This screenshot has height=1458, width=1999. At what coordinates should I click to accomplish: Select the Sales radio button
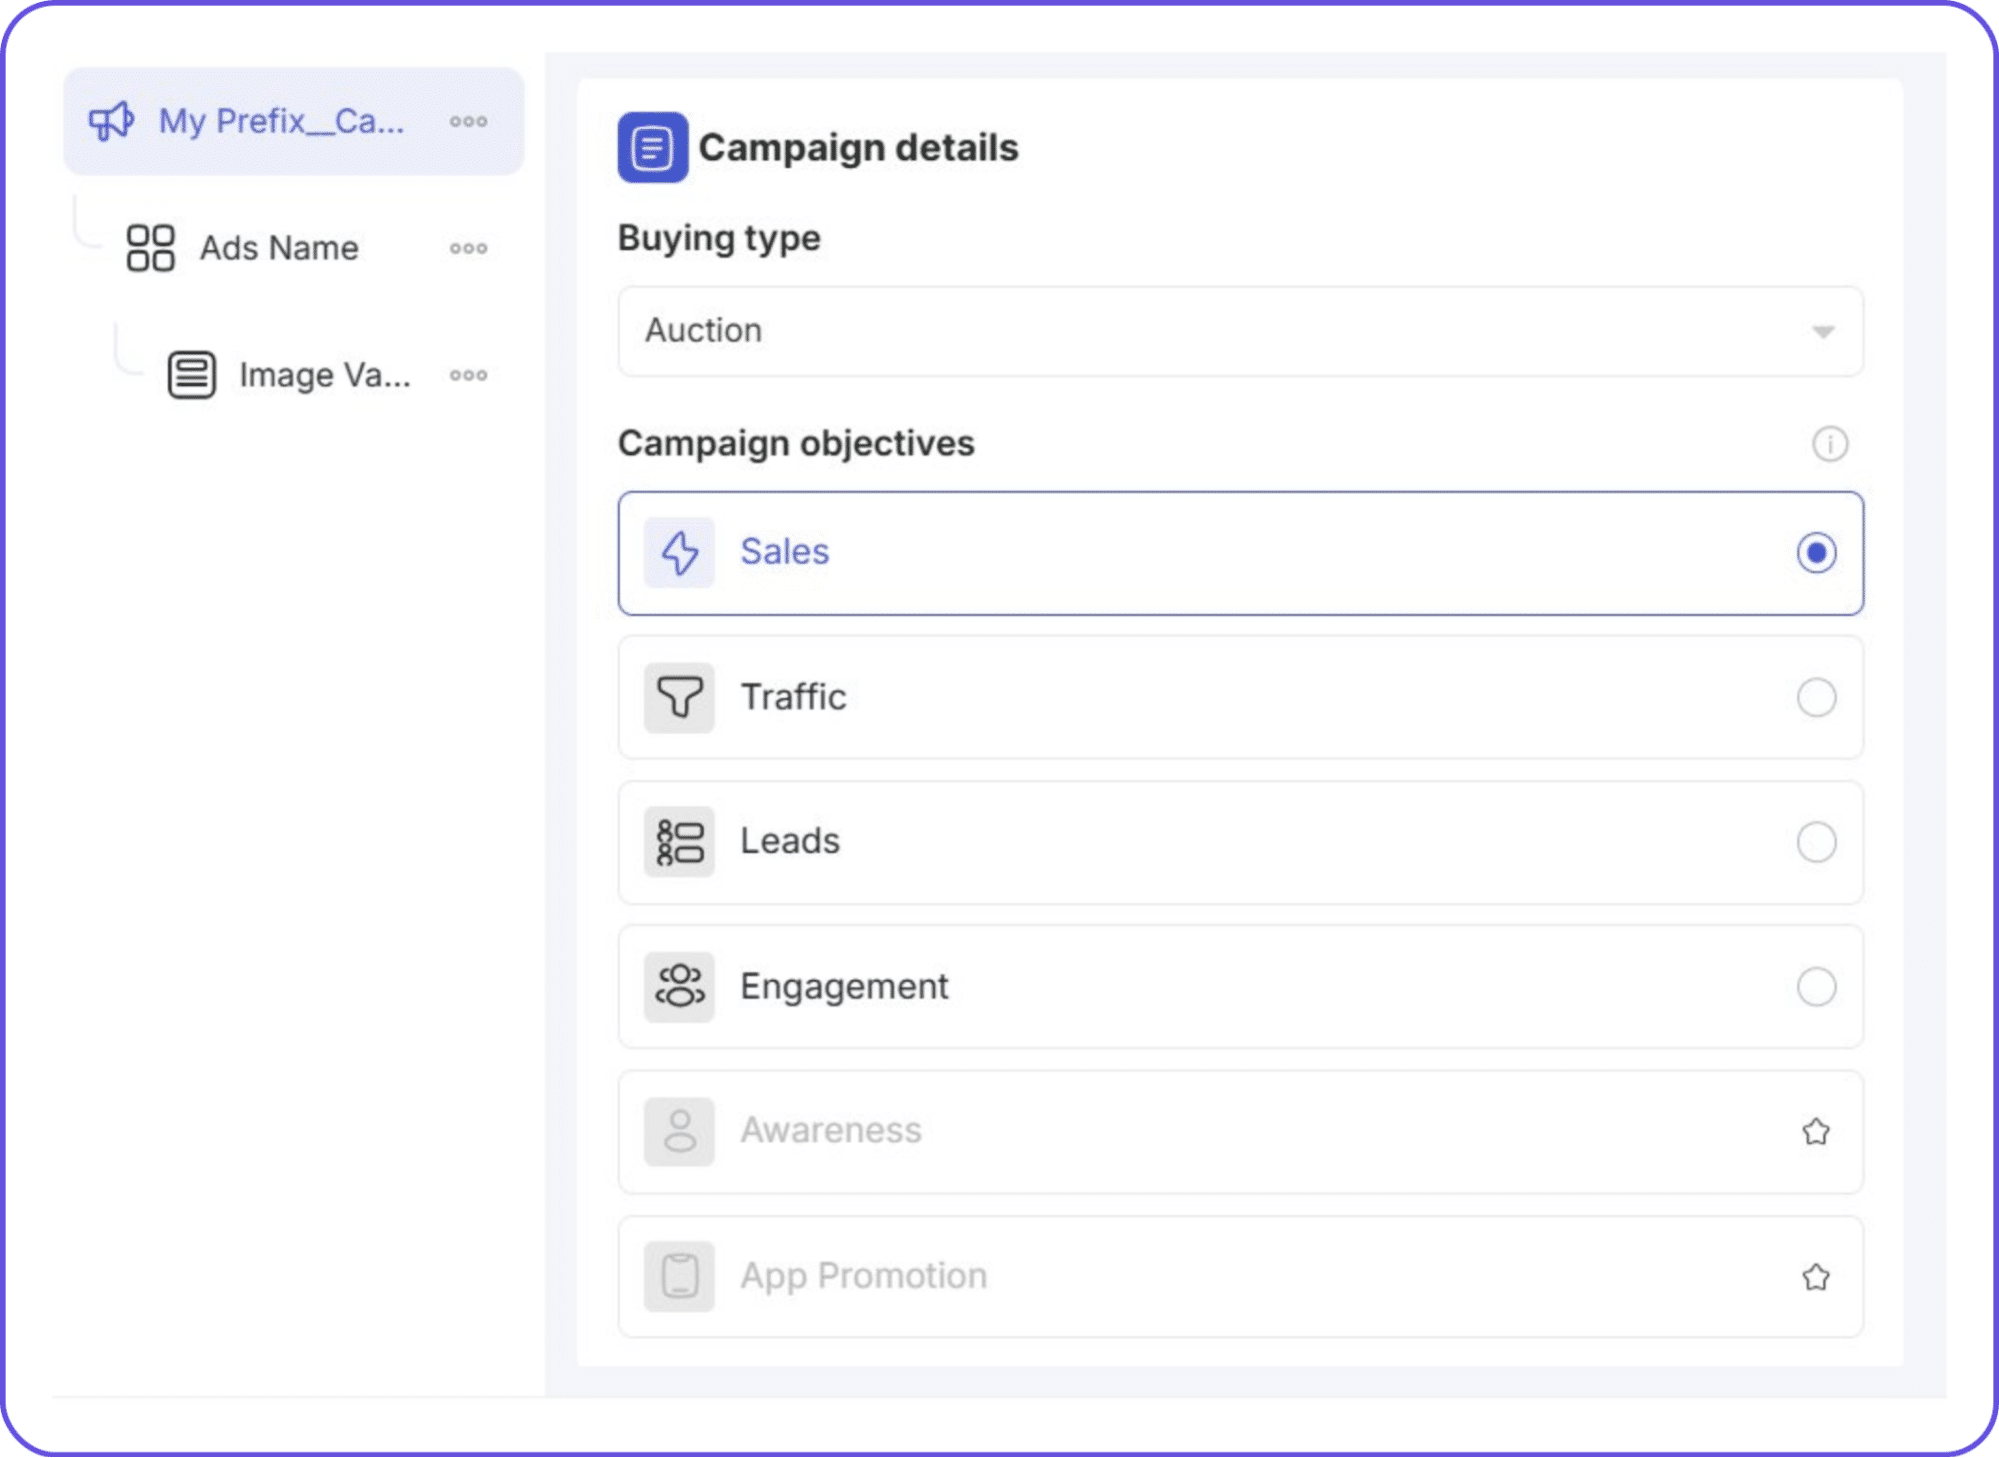pyautogui.click(x=1816, y=553)
